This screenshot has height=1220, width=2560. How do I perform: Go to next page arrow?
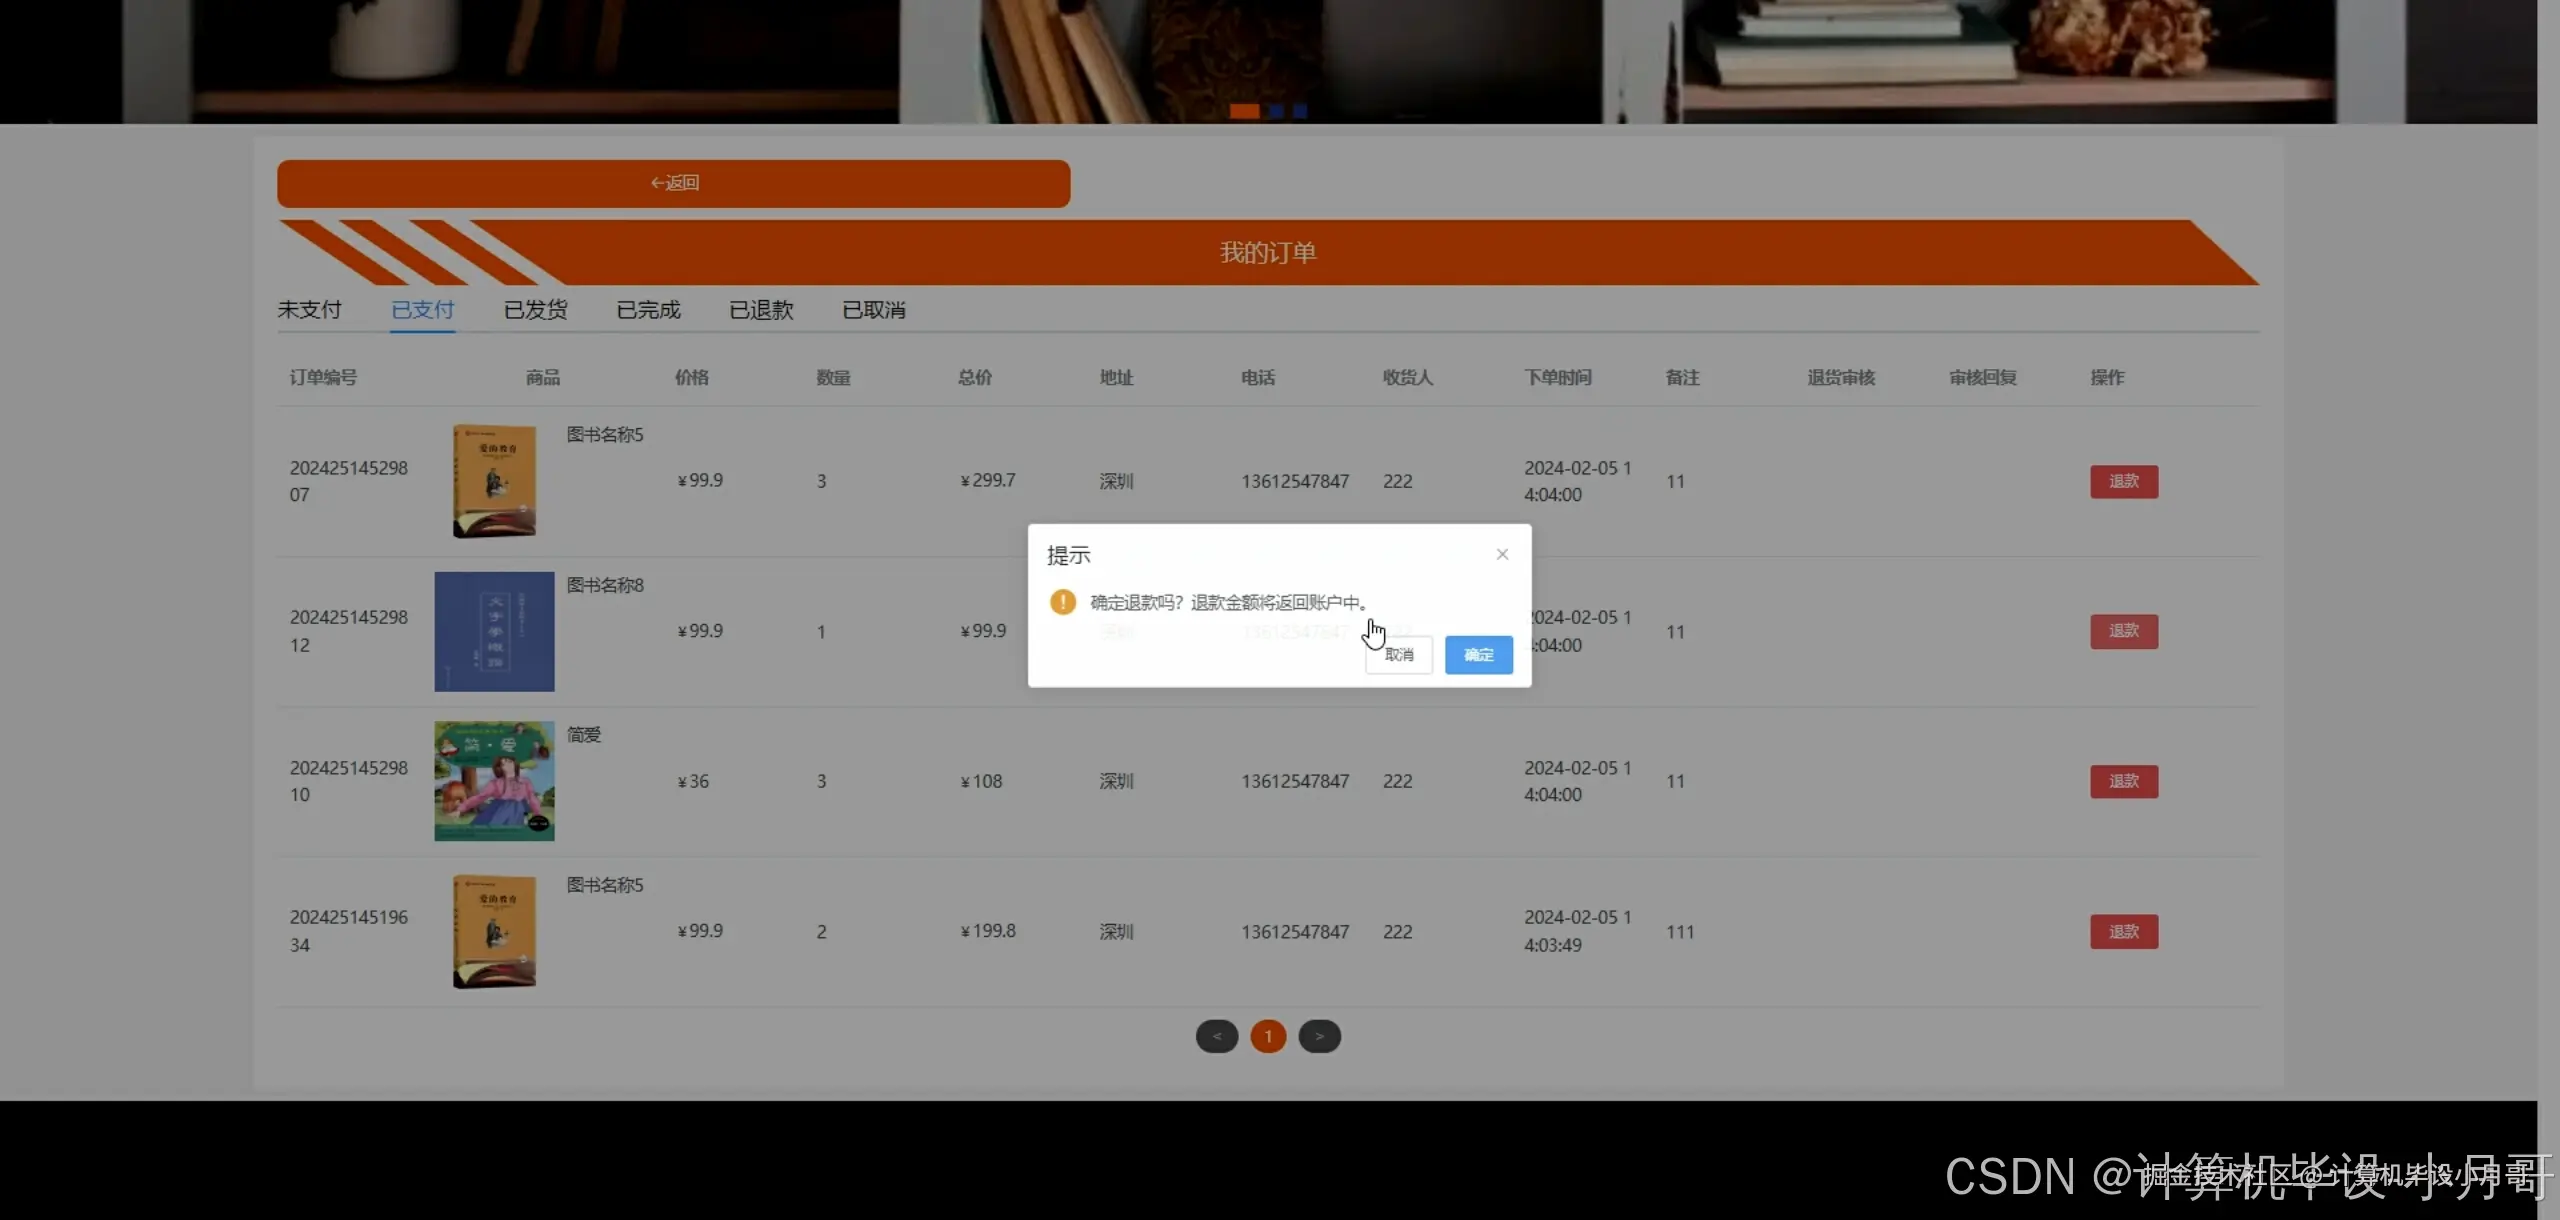tap(1319, 1036)
